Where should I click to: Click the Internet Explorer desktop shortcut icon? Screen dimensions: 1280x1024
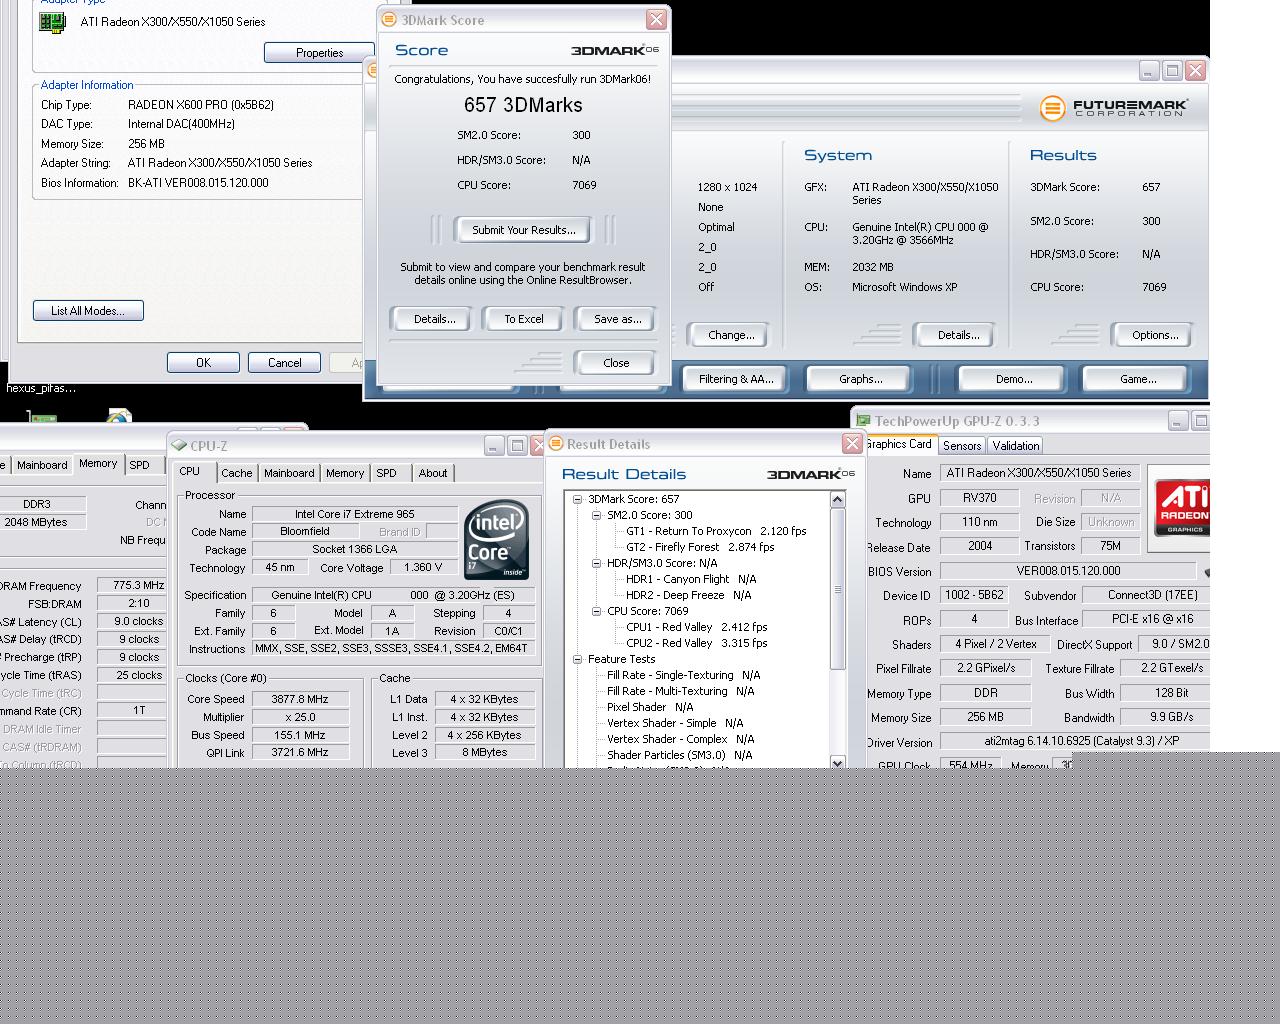point(118,416)
